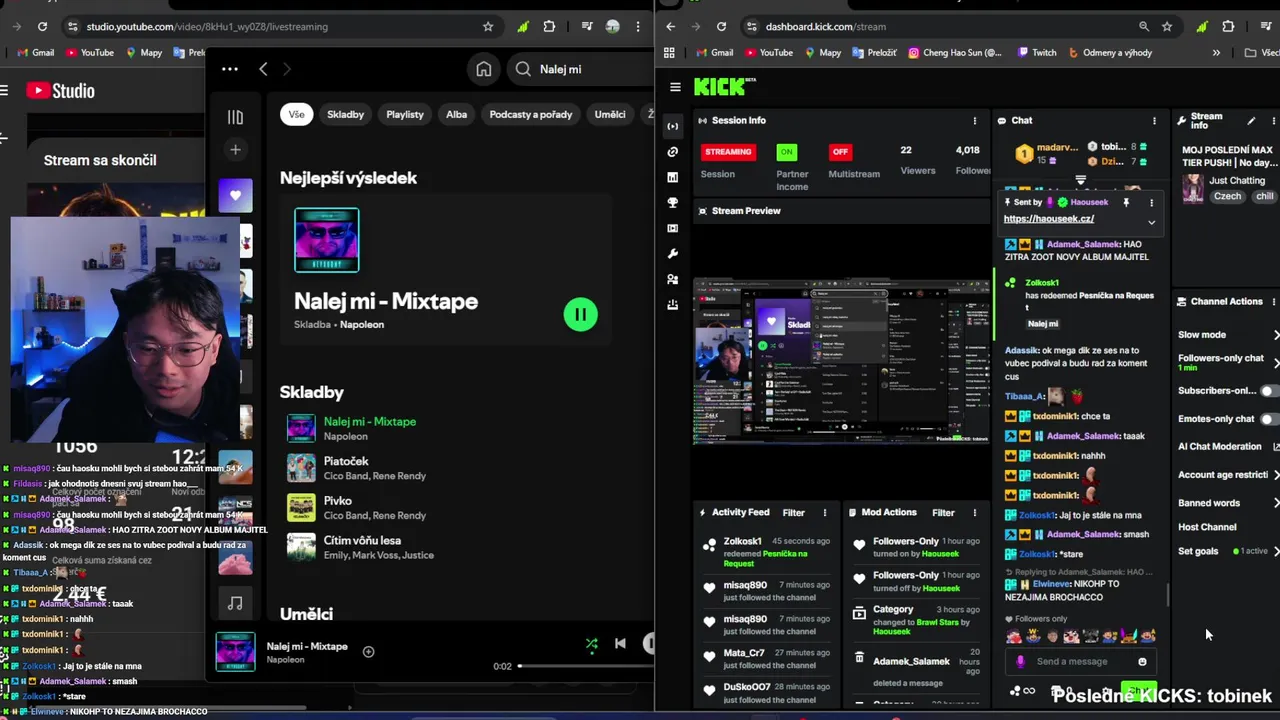Open Channel Actions three-dot menu
The image size is (1280, 720).
pyautogui.click(x=1273, y=302)
